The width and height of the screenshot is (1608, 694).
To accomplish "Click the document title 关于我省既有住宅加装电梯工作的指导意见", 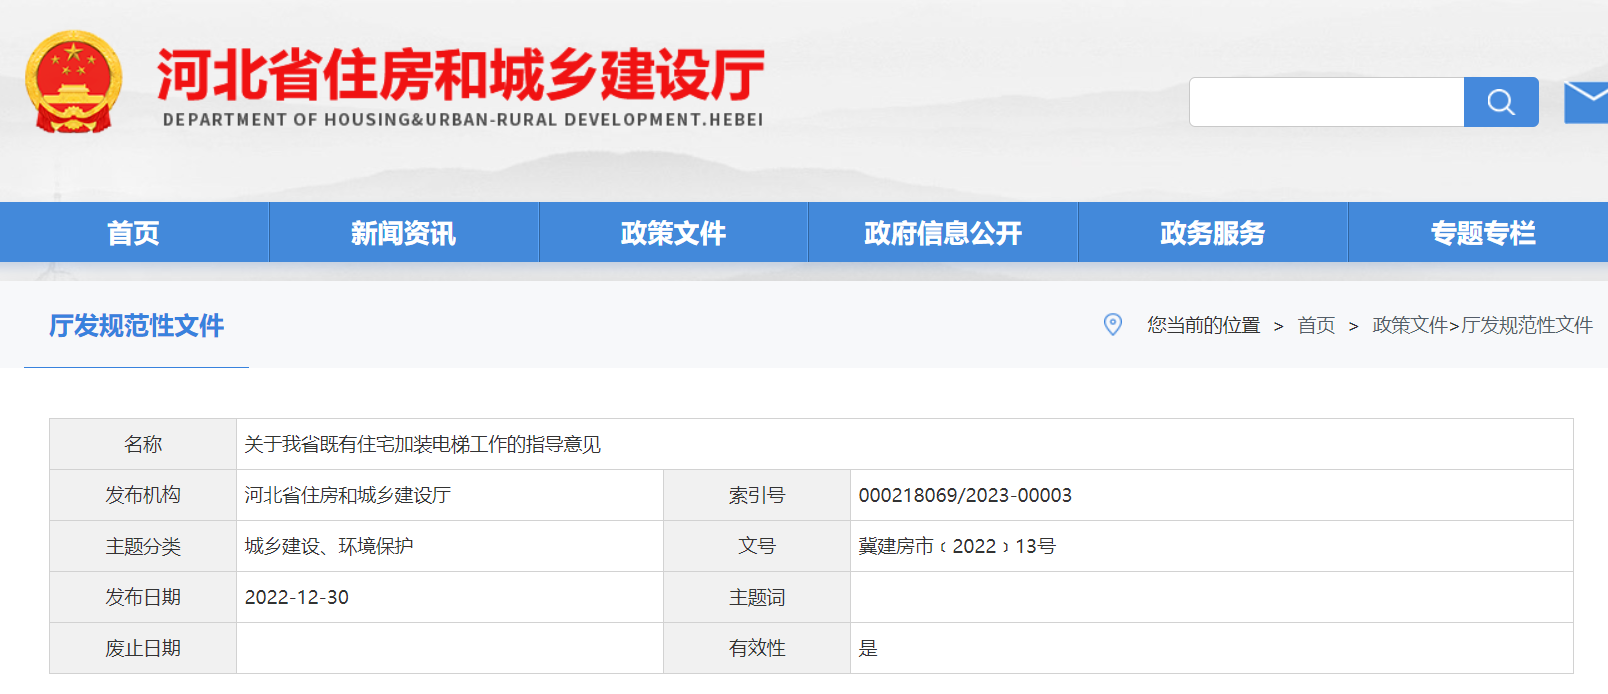I will [422, 445].
